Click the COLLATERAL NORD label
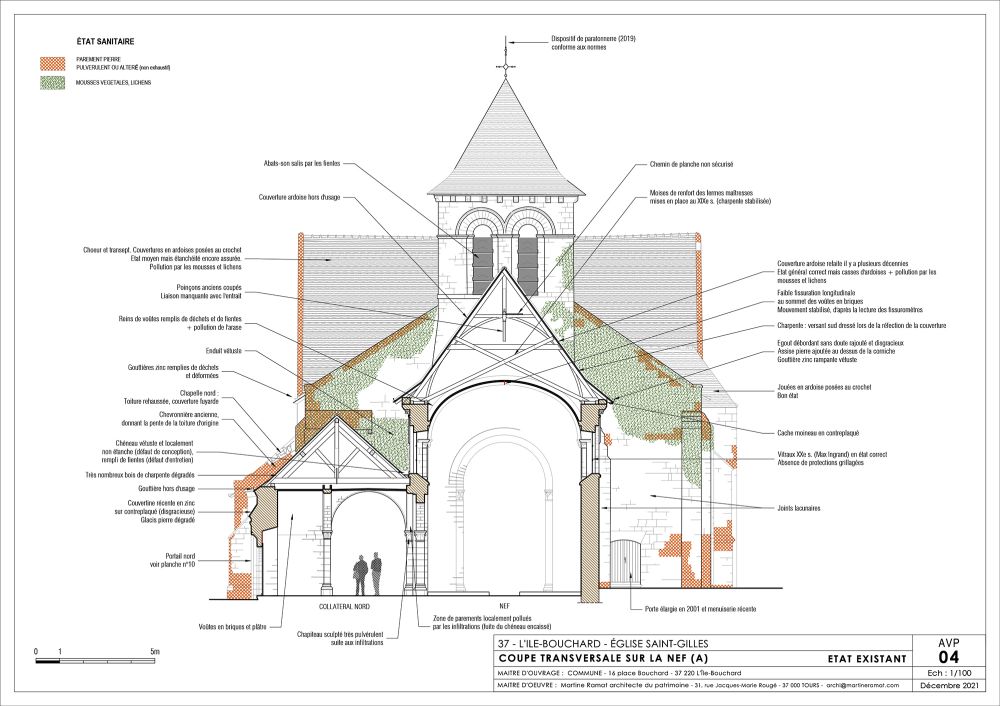The width and height of the screenshot is (1000, 706). [x=345, y=606]
